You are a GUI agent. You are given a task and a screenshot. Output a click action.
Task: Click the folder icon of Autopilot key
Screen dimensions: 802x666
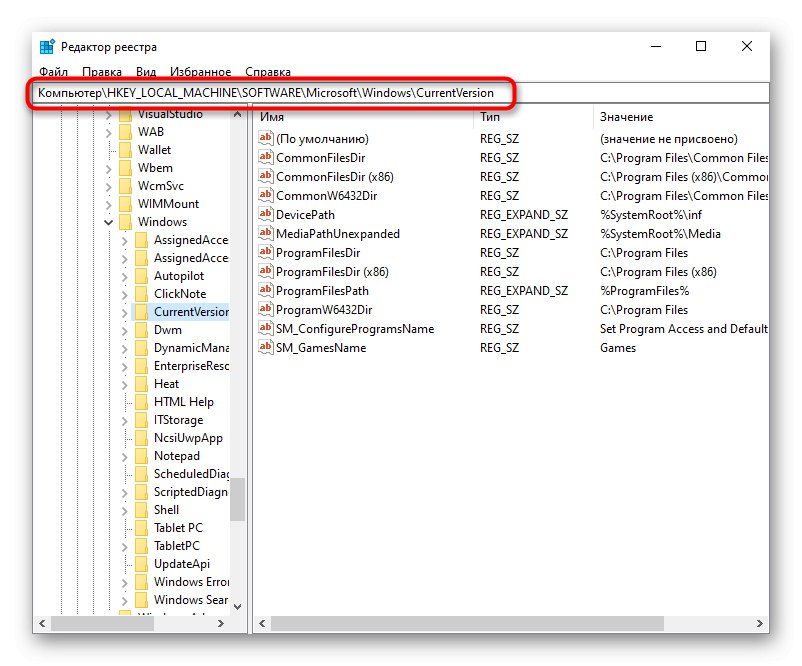(141, 276)
